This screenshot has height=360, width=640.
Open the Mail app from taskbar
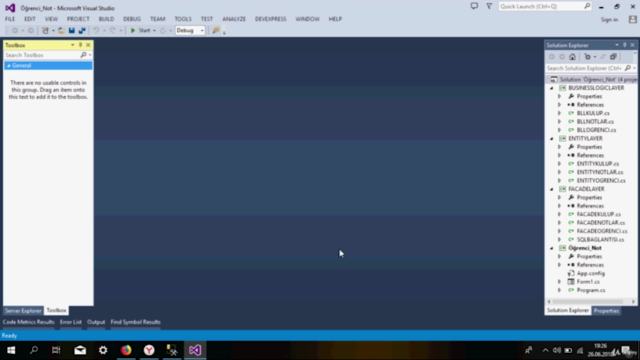click(x=80, y=350)
